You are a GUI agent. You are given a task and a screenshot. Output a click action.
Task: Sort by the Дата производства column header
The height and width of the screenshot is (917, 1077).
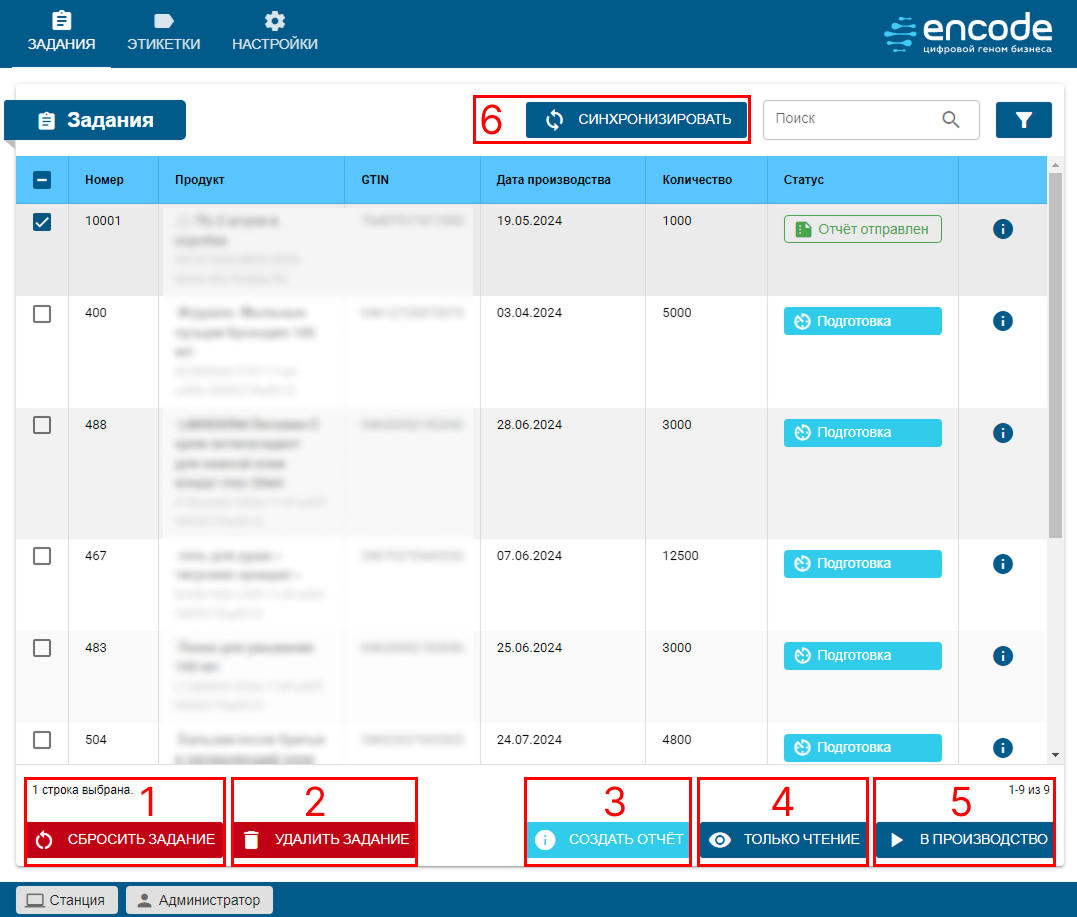pyautogui.click(x=553, y=180)
